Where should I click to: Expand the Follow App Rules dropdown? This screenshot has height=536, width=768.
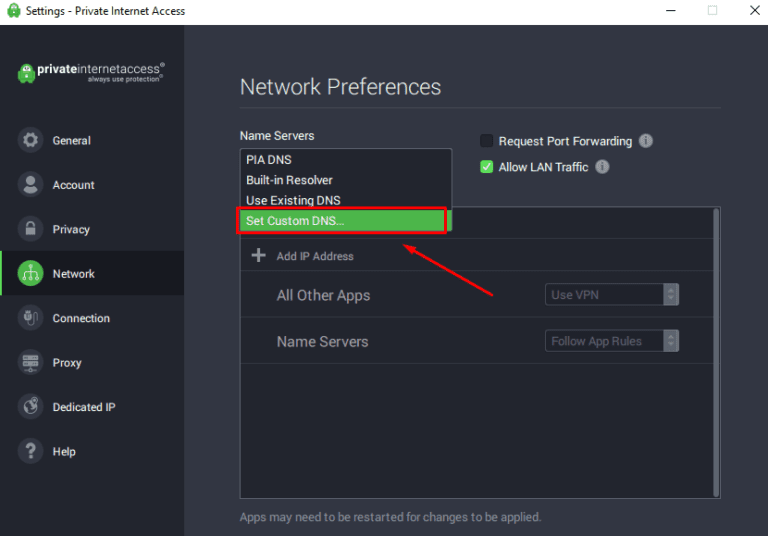click(612, 341)
